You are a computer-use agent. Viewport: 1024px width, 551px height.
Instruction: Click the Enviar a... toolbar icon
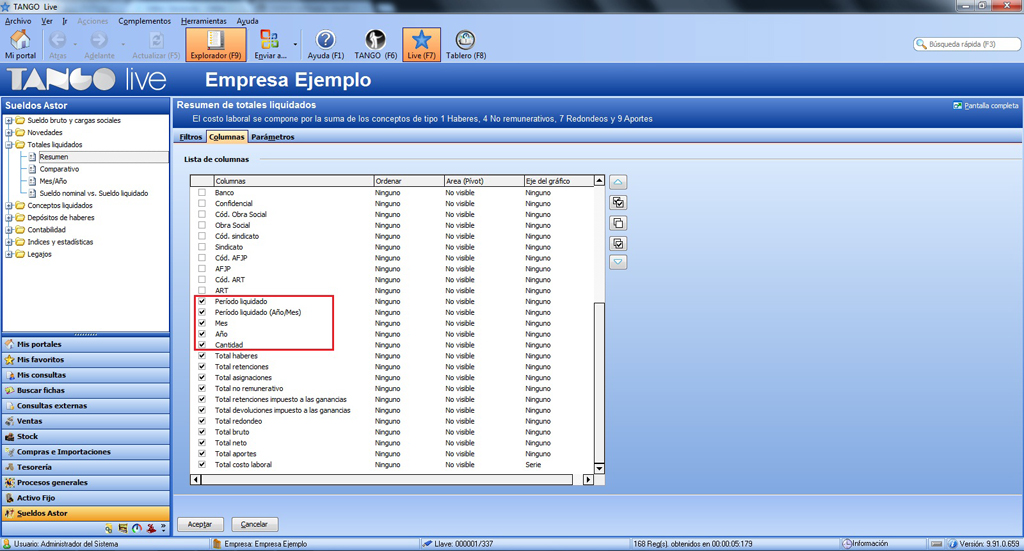coord(270,44)
